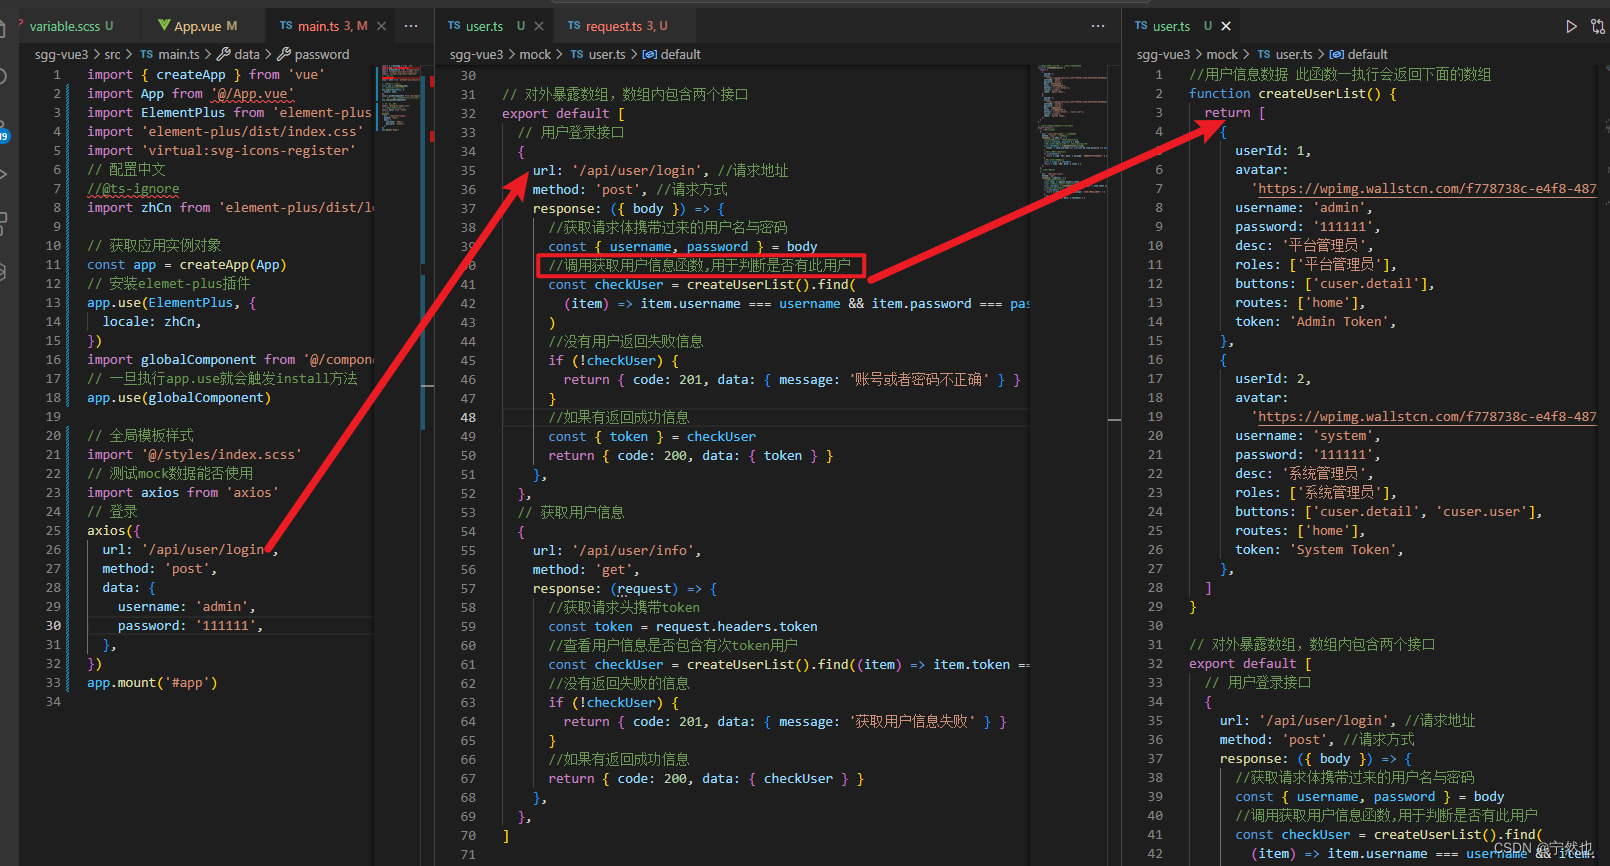The height and width of the screenshot is (866, 1610).
Task: Open default breadcrumb in right editor
Action: pyautogui.click(x=1367, y=54)
